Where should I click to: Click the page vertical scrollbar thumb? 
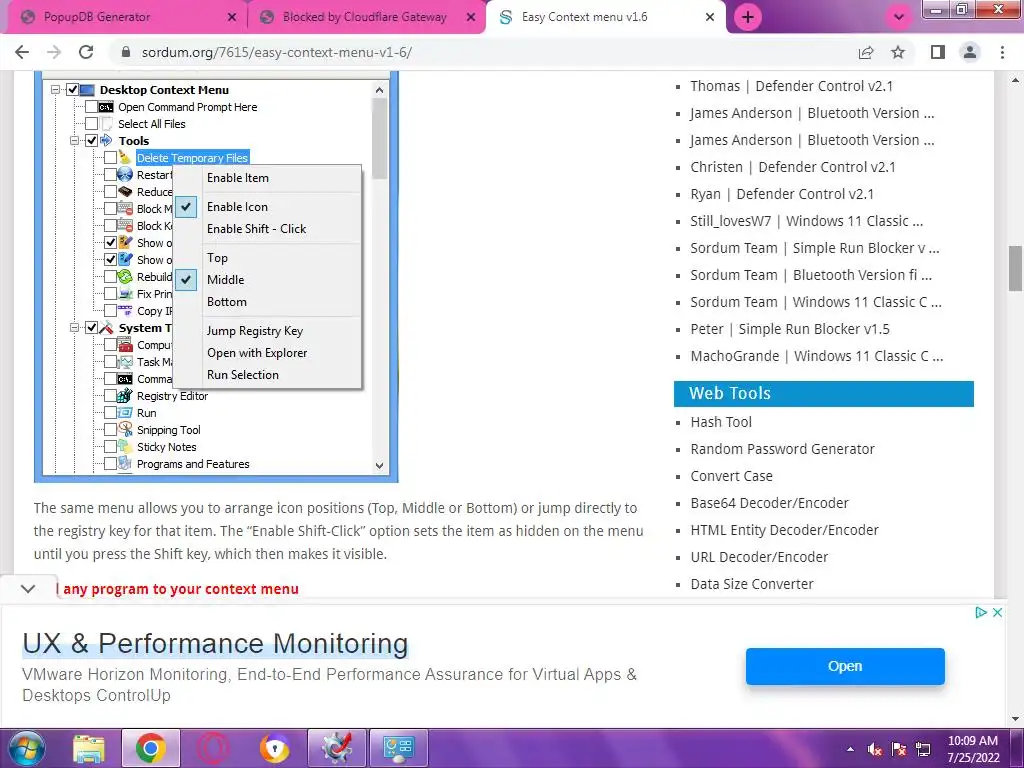pos(1016,268)
